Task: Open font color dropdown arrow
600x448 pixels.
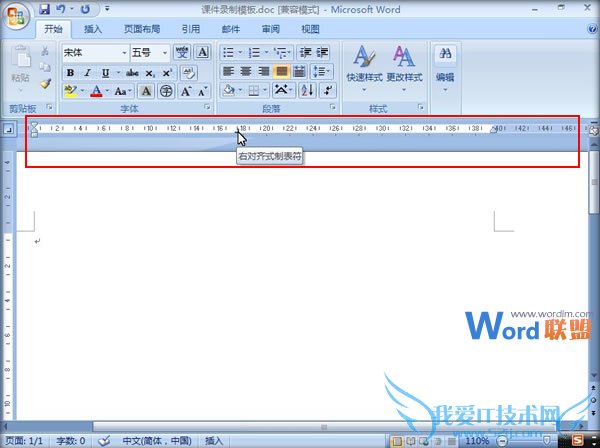Action: [108, 91]
